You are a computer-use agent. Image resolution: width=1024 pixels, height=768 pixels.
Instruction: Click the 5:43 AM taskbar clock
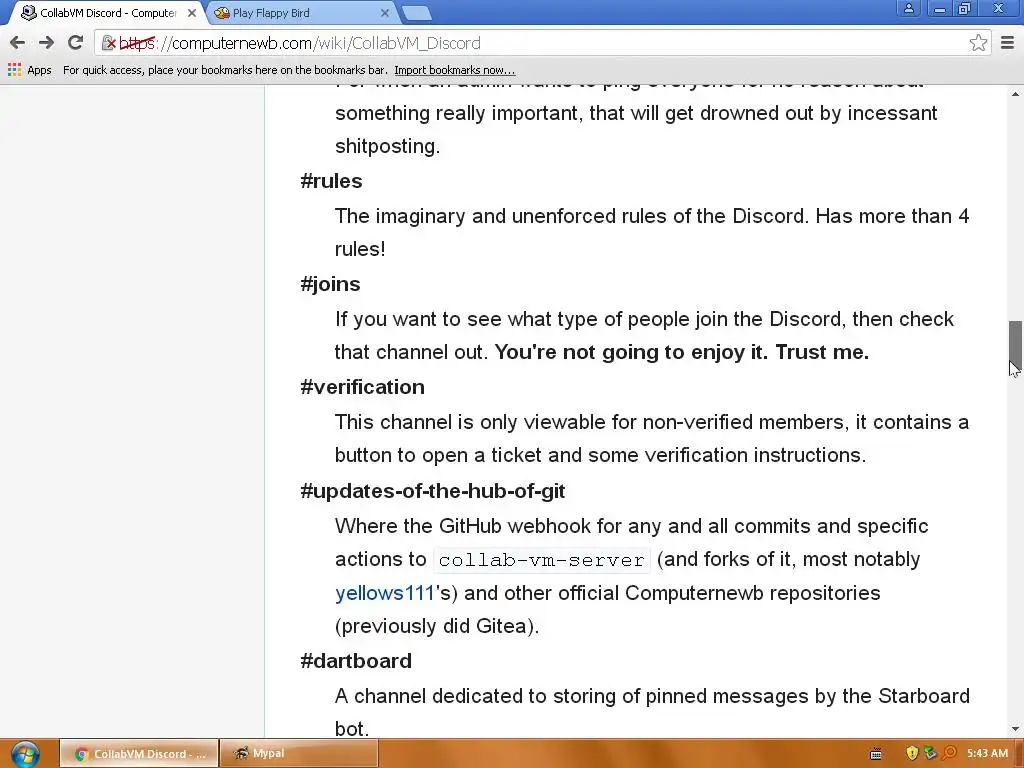coord(987,753)
